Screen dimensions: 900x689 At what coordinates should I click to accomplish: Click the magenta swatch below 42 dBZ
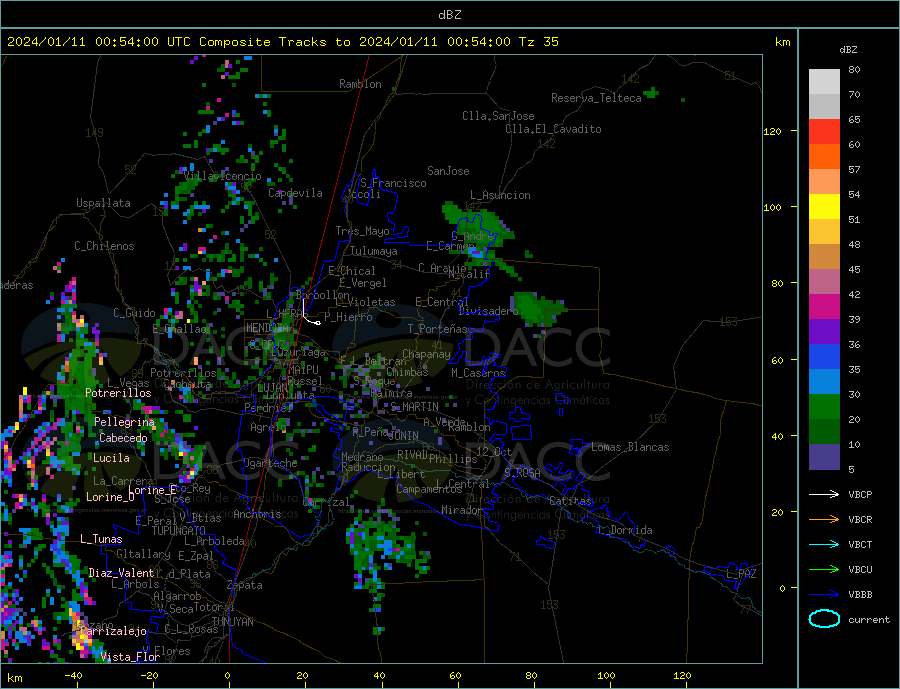pos(824,307)
